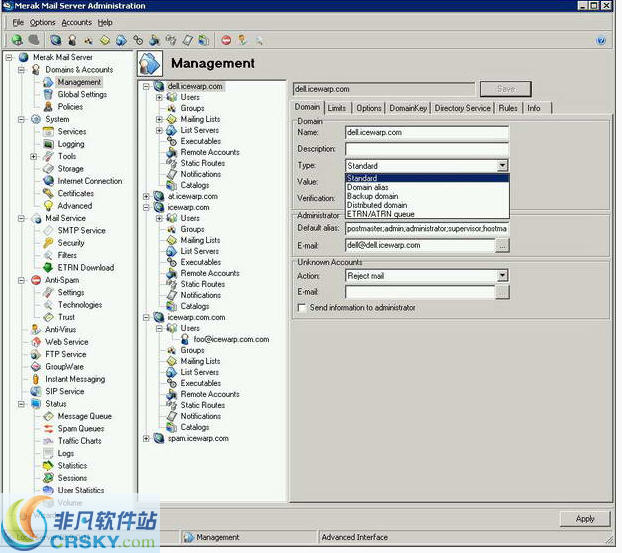The image size is (622, 553).
Task: Switch to the DomainKey tab
Action: point(408,108)
